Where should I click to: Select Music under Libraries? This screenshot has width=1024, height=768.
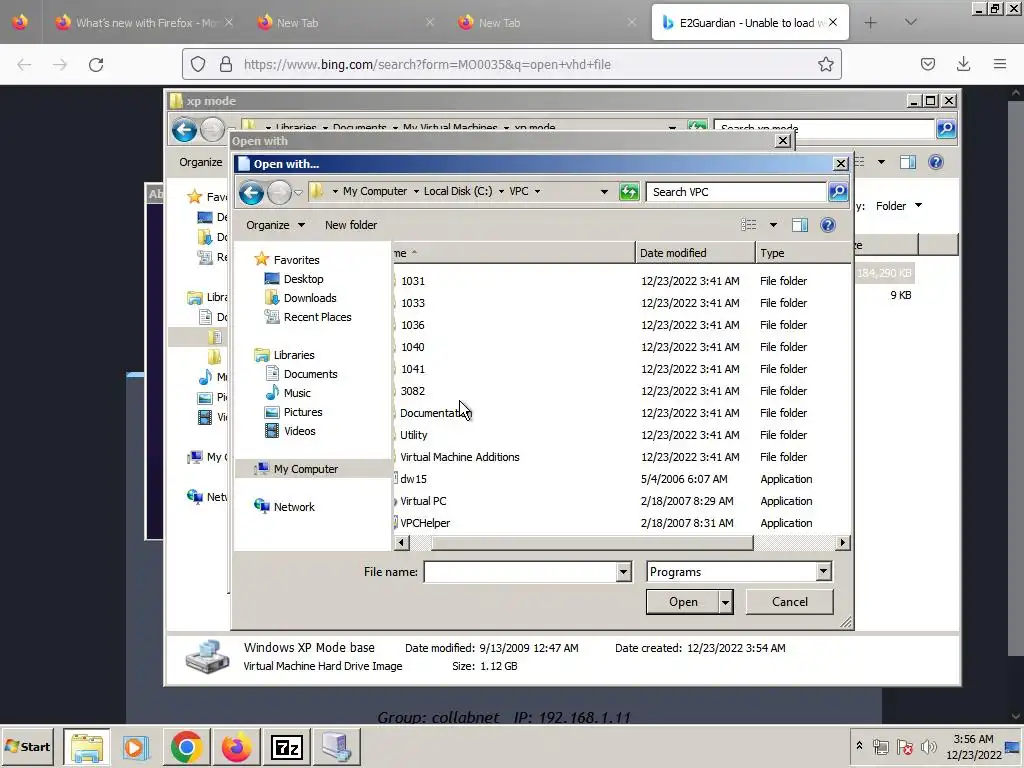click(296, 393)
